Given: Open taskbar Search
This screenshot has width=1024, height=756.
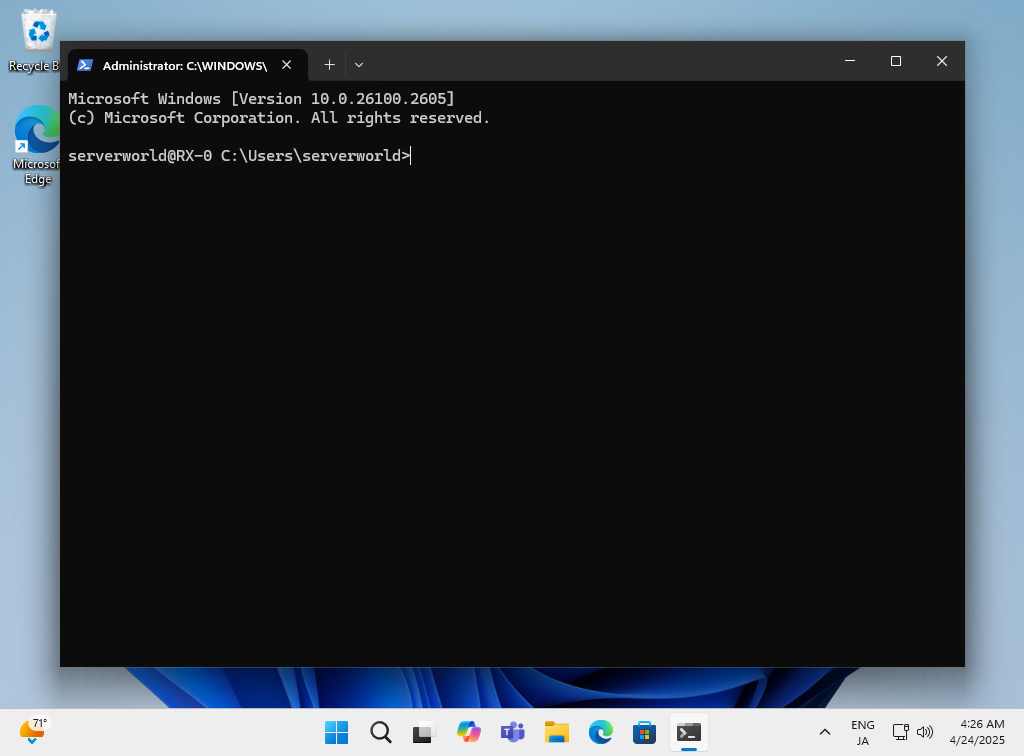Looking at the screenshot, I should (x=381, y=732).
